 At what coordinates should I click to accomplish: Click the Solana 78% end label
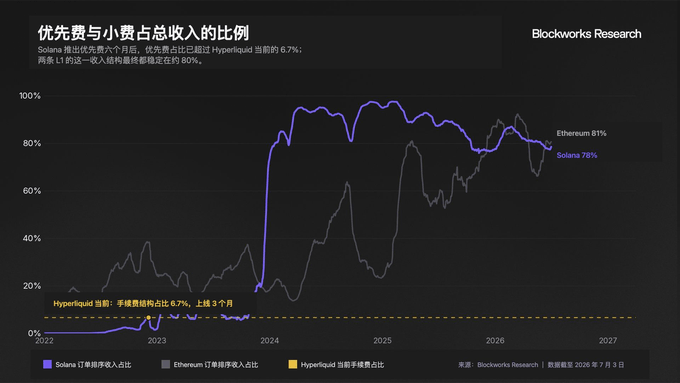click(577, 155)
